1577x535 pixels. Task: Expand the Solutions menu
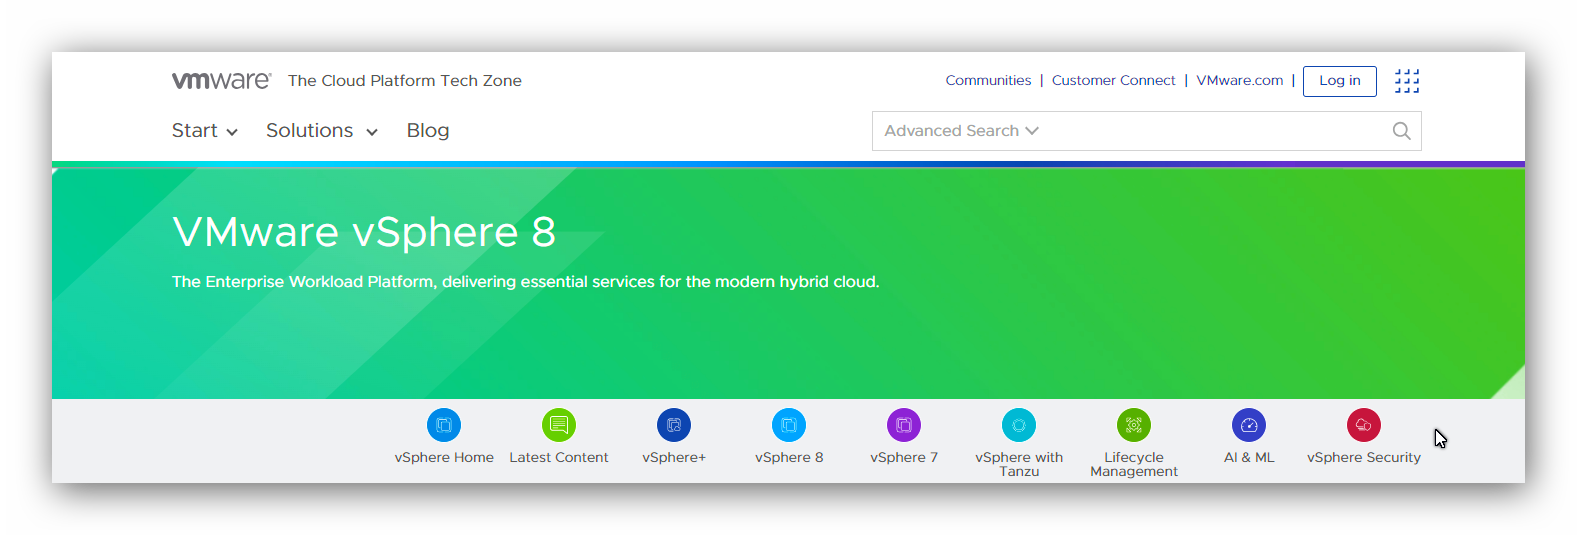click(x=322, y=131)
